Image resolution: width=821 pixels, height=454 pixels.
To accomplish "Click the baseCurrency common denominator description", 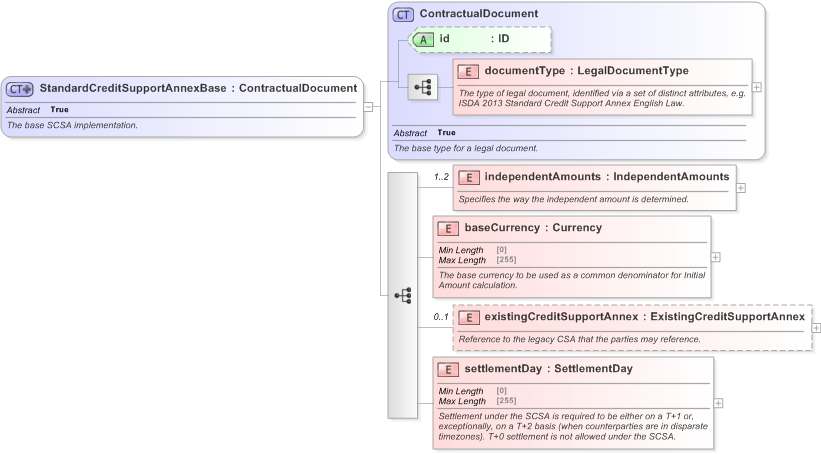I will point(572,280).
